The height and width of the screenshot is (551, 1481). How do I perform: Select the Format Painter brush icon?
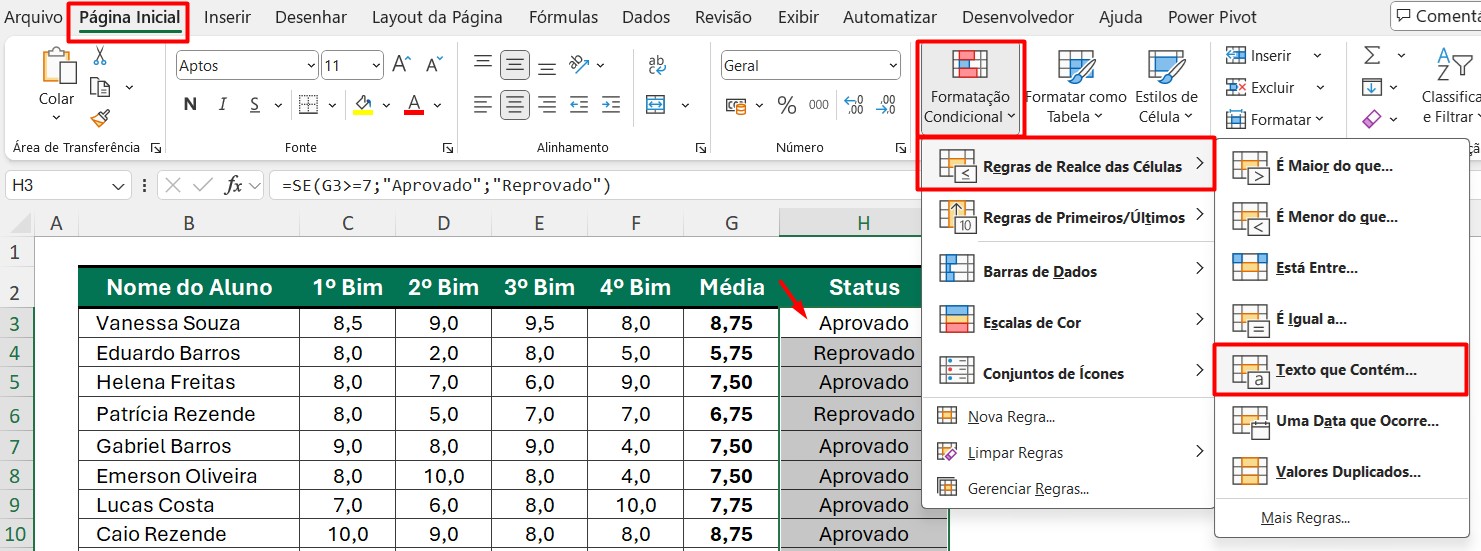tap(100, 119)
